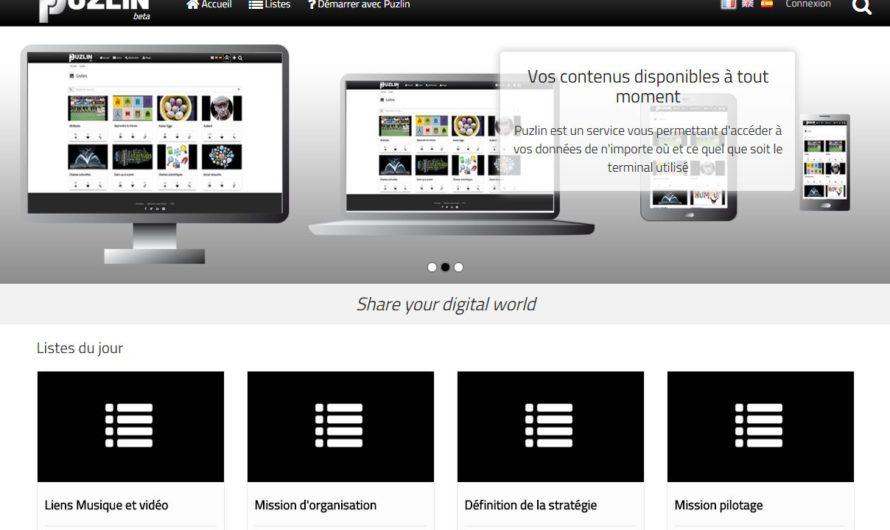Switch language to English flag

click(x=748, y=3)
